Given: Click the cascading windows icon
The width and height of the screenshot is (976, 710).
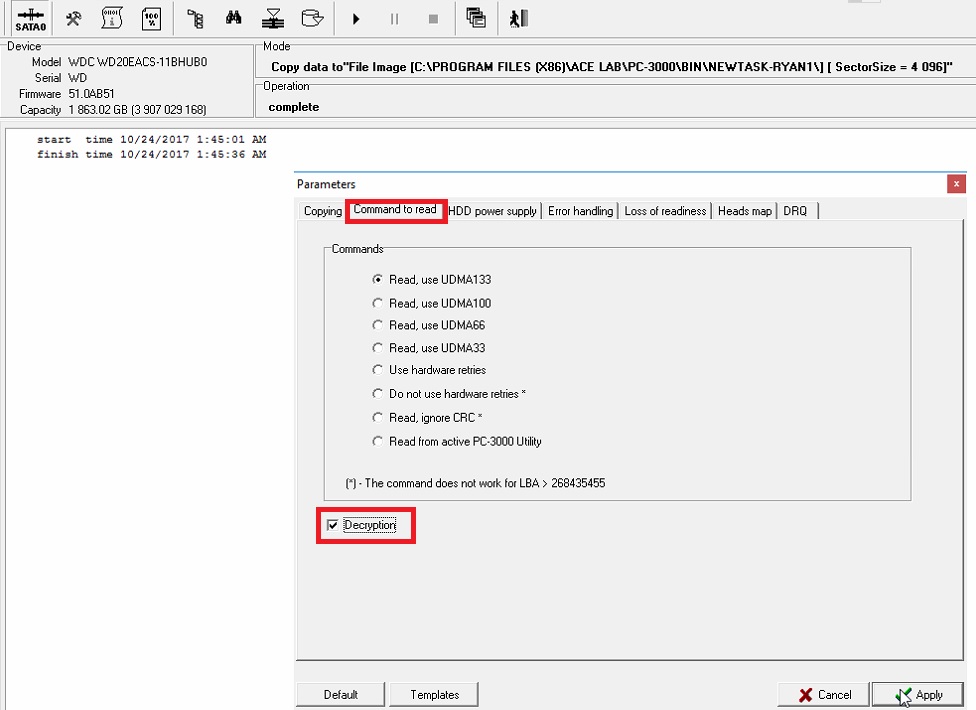Looking at the screenshot, I should (476, 18).
